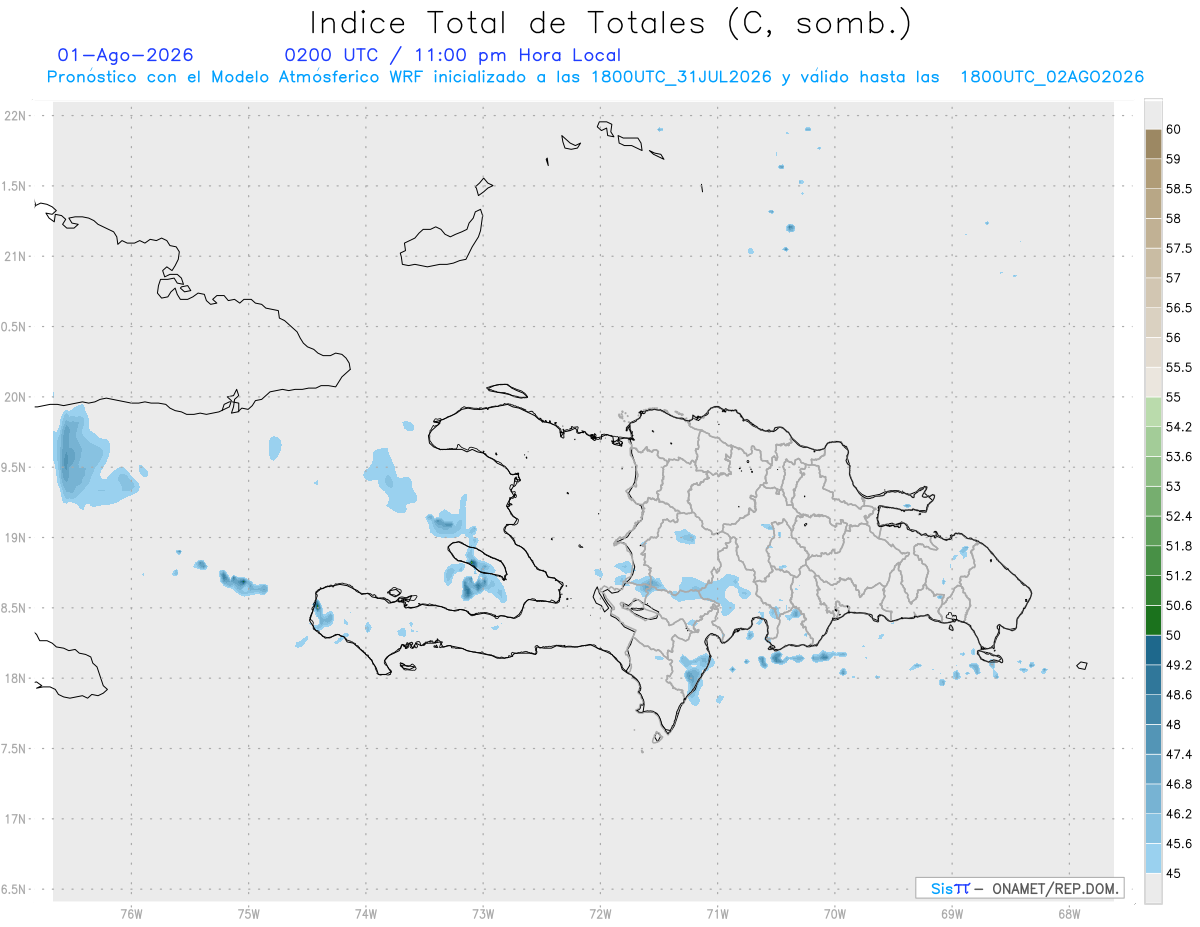Click the "59" colorbar label
The width and height of the screenshot is (1200, 927).
[x=1173, y=159]
